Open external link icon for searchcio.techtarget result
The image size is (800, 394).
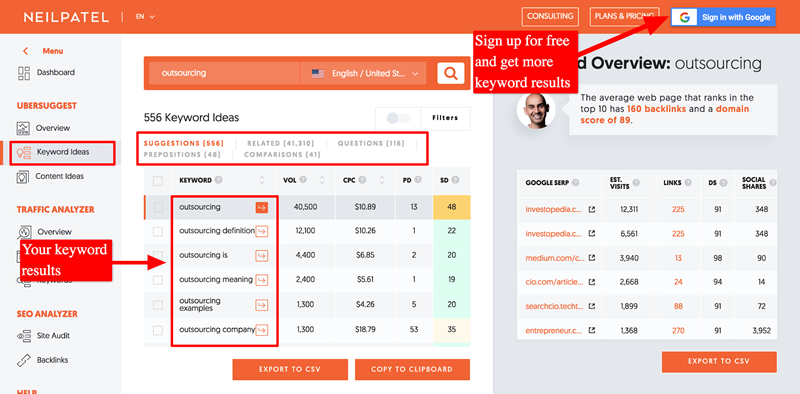point(592,306)
